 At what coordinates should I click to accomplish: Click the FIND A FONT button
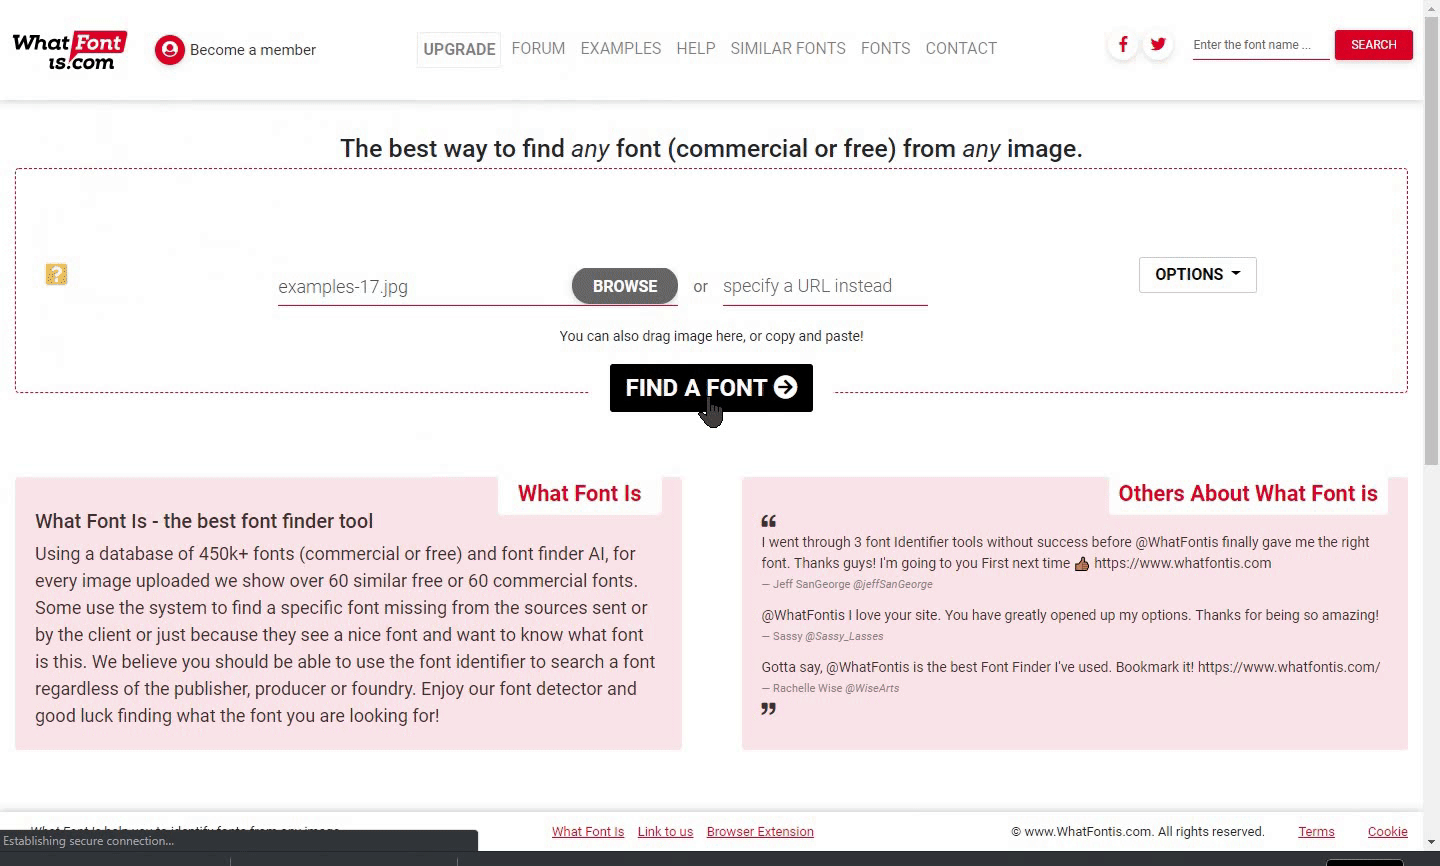pyautogui.click(x=711, y=388)
